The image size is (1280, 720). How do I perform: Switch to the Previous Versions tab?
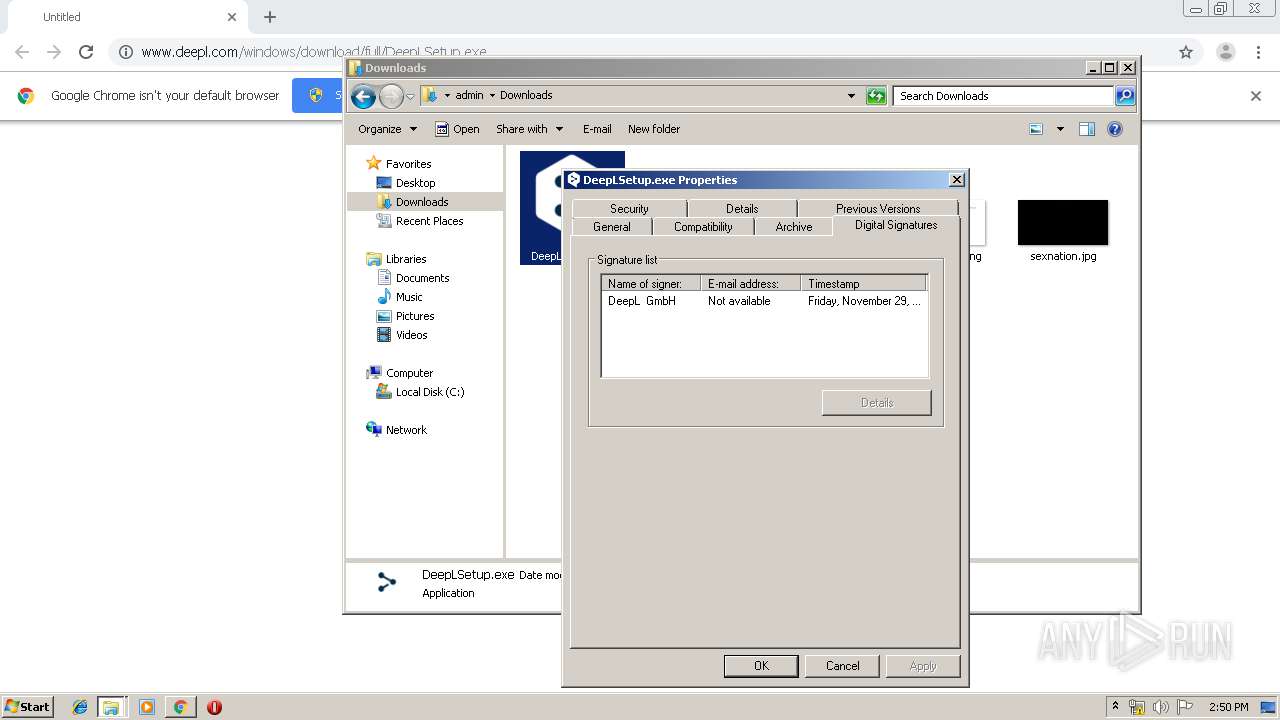[878, 208]
